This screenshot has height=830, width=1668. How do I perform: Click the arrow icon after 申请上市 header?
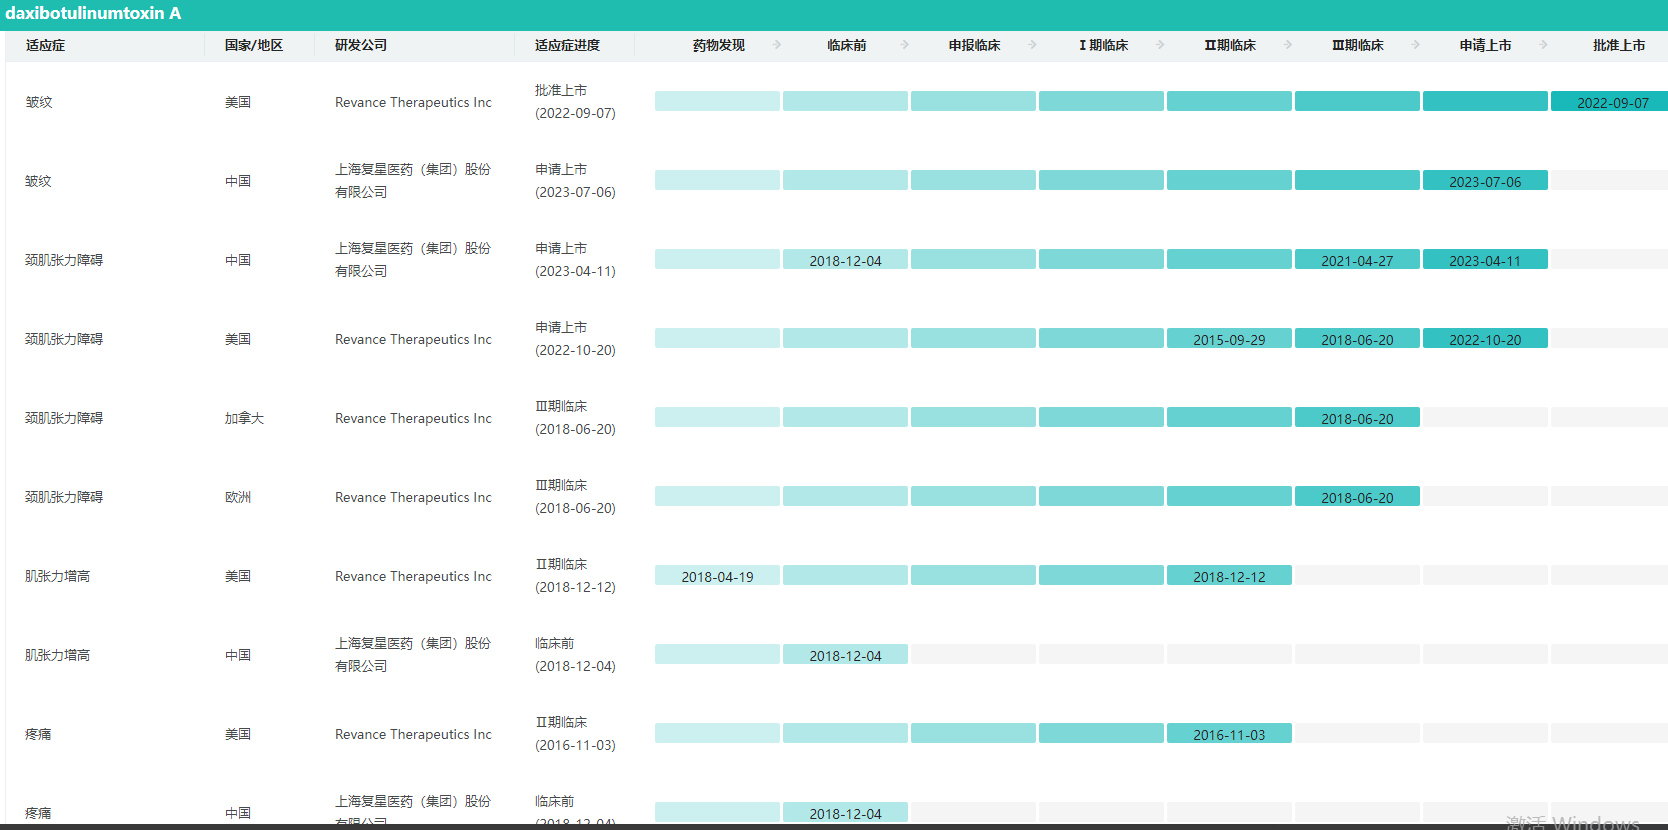[1544, 45]
